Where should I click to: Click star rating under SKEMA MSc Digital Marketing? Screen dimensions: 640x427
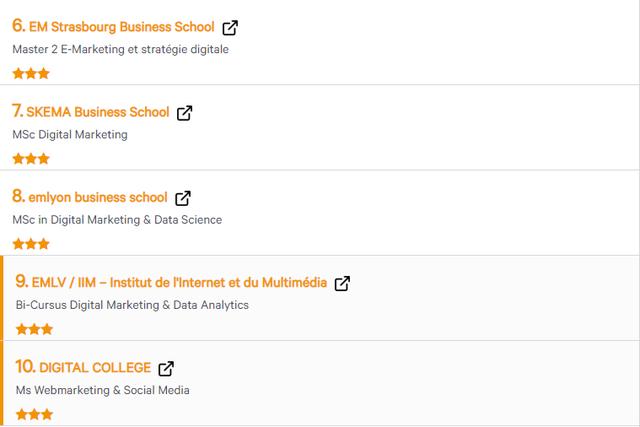[x=31, y=158]
